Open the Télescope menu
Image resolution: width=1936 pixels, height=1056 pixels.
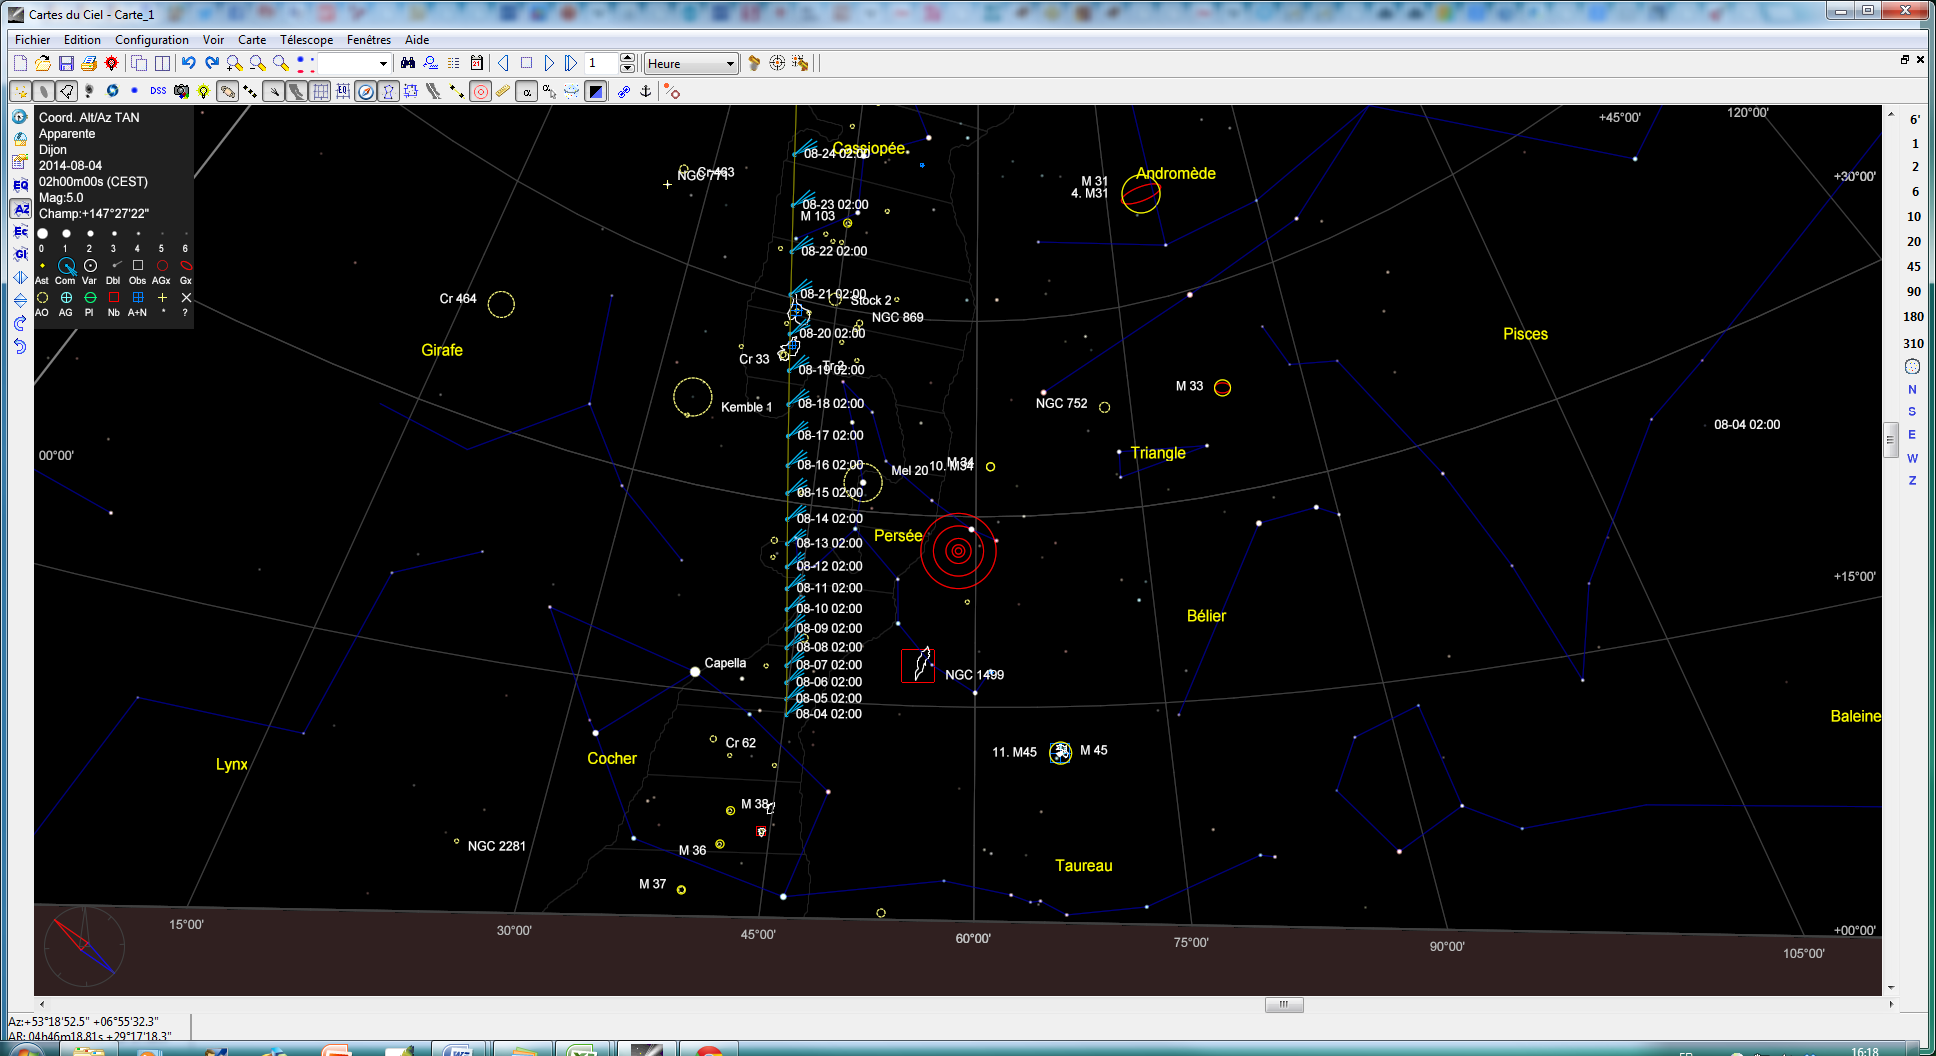click(x=306, y=40)
